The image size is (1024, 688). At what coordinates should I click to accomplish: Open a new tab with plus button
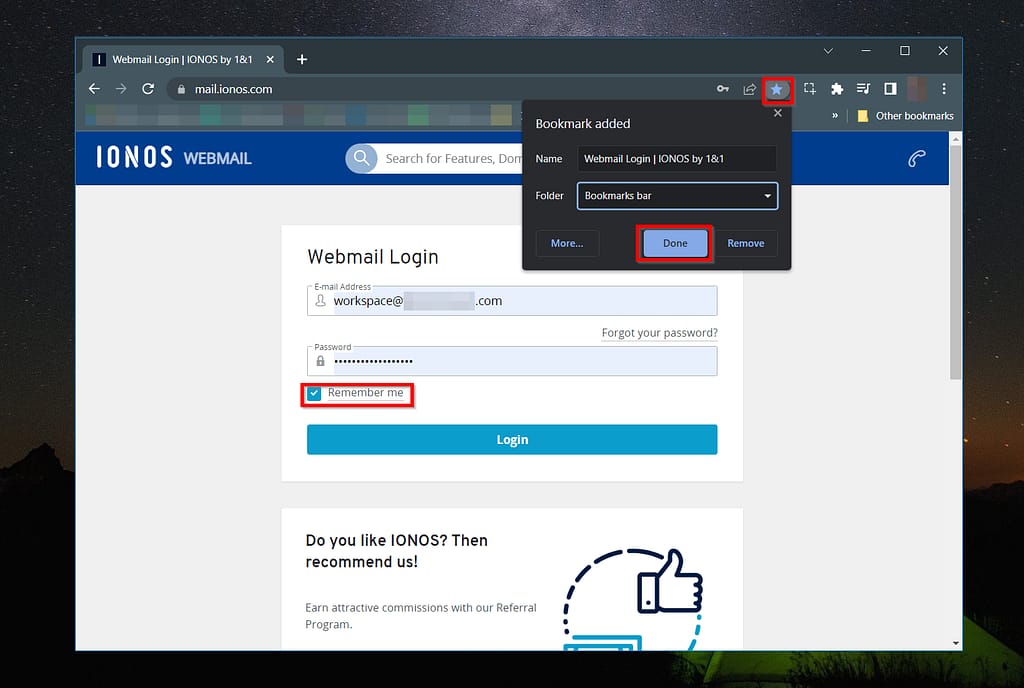pos(302,59)
